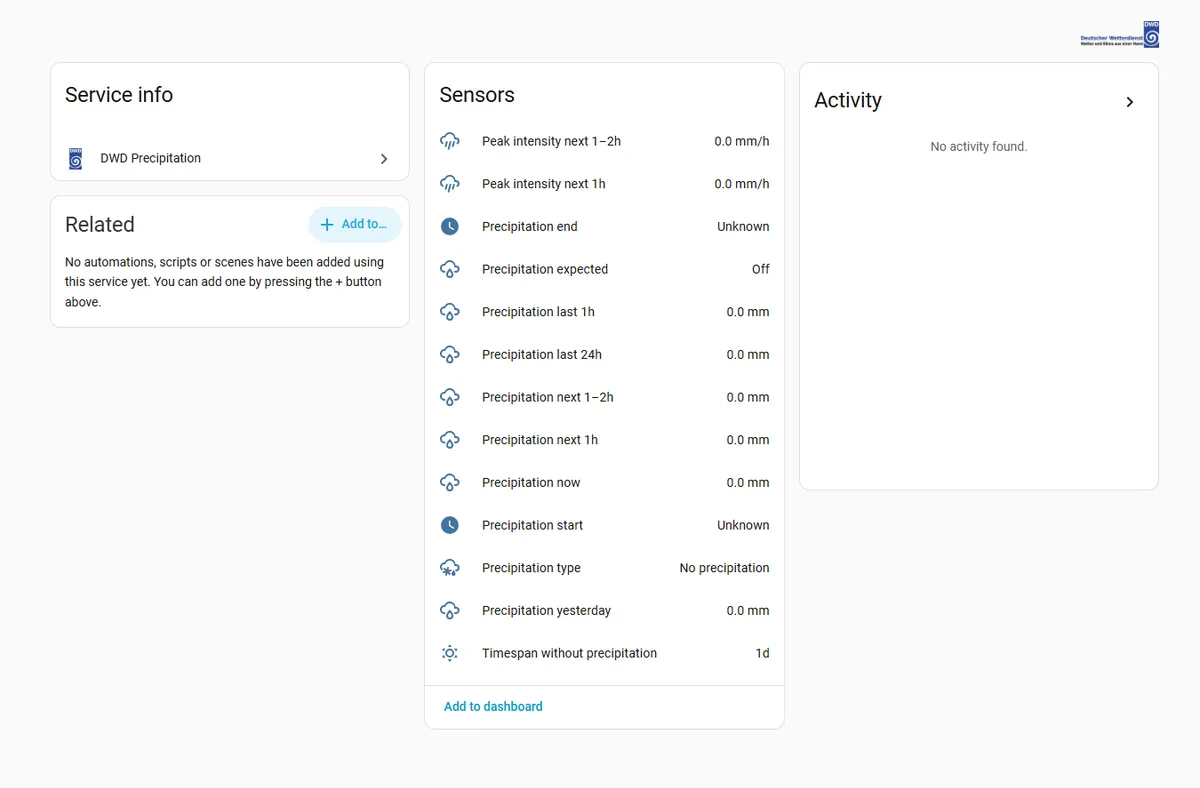Click the cloud icon beside Precipitation last 24h
The image size is (1200, 788).
(x=450, y=355)
